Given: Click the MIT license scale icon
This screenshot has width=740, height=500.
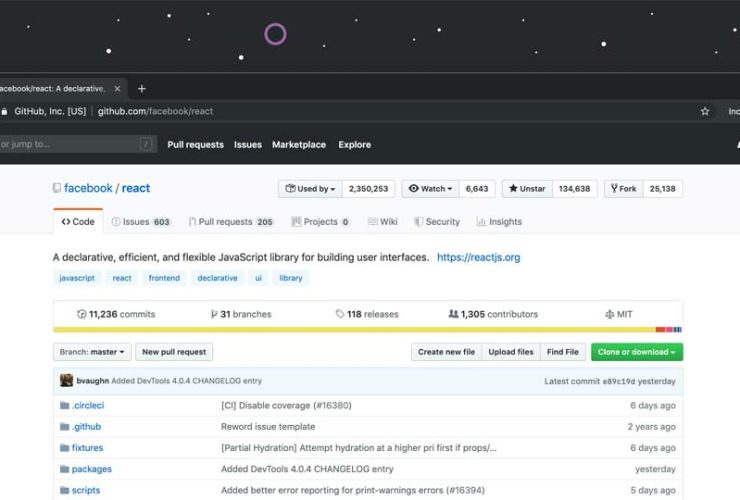Looking at the screenshot, I should tap(609, 314).
